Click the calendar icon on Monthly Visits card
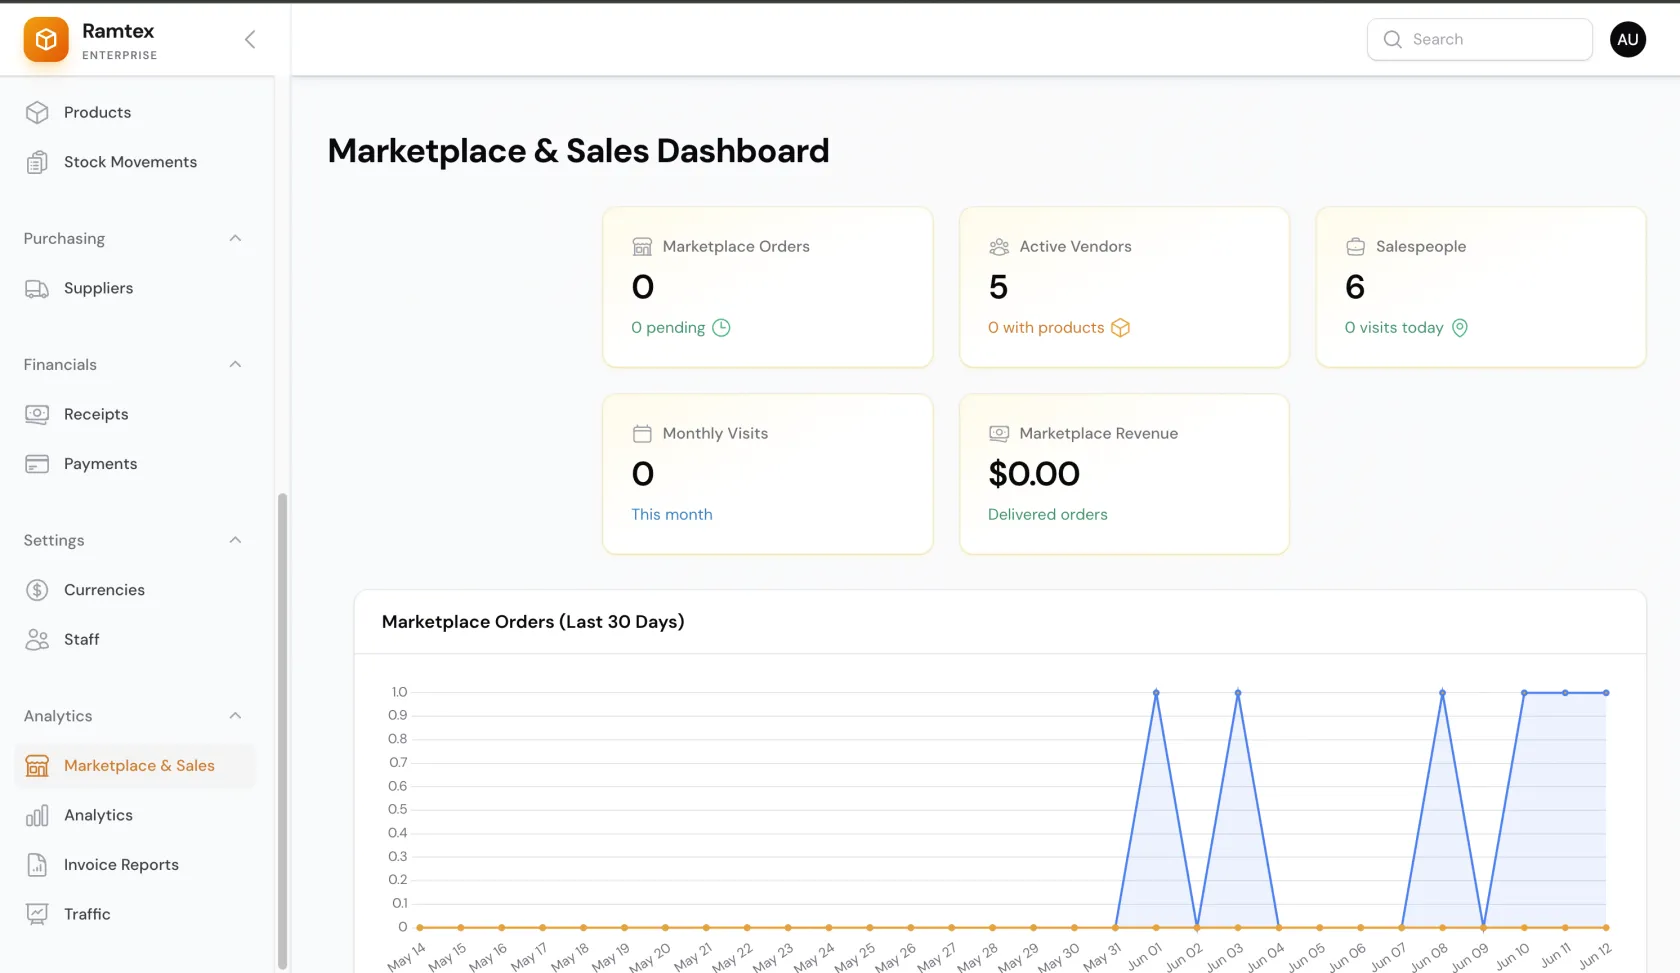 [x=642, y=433]
